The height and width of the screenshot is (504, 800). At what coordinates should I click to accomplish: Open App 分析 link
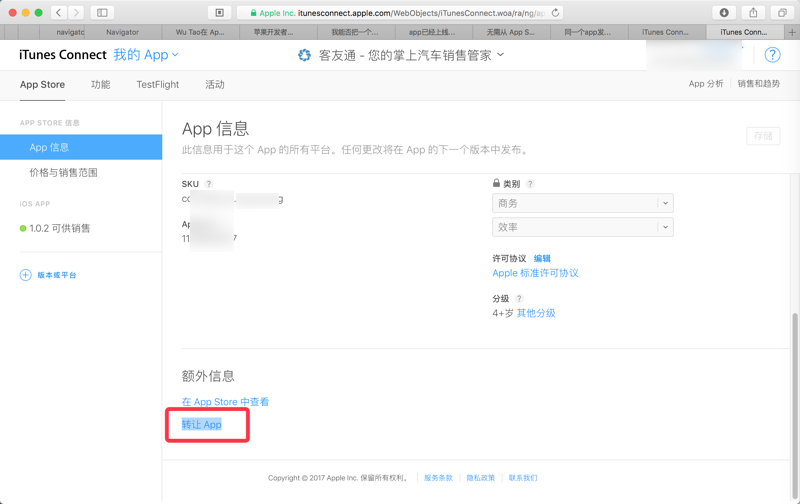point(706,84)
